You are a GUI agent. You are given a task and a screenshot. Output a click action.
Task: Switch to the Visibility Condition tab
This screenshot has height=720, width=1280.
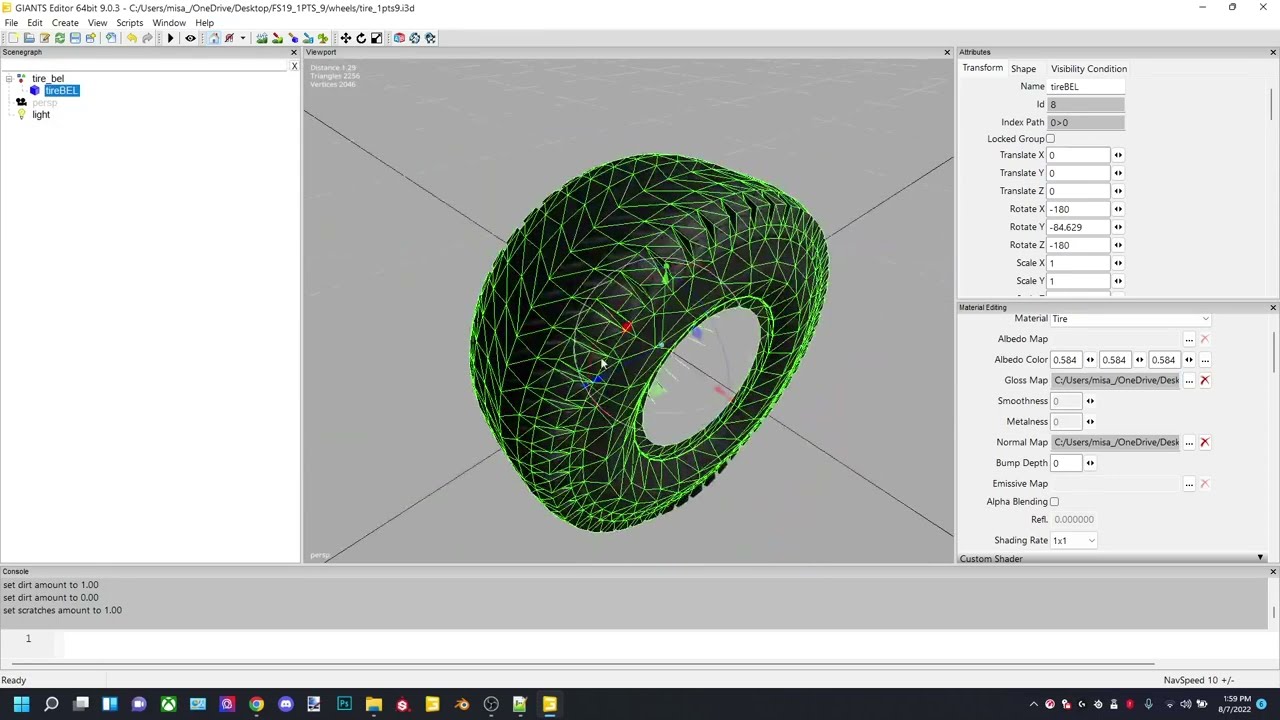pos(1089,69)
